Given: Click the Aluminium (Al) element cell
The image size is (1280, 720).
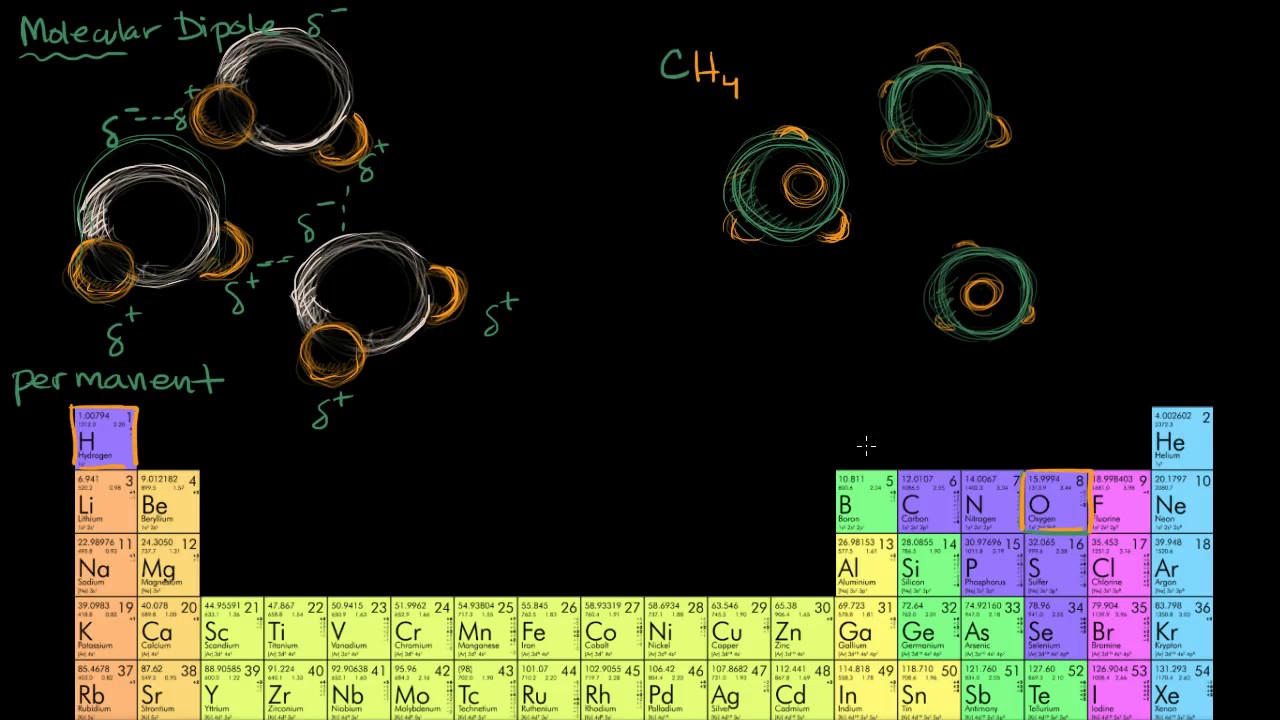Looking at the screenshot, I should [866, 564].
